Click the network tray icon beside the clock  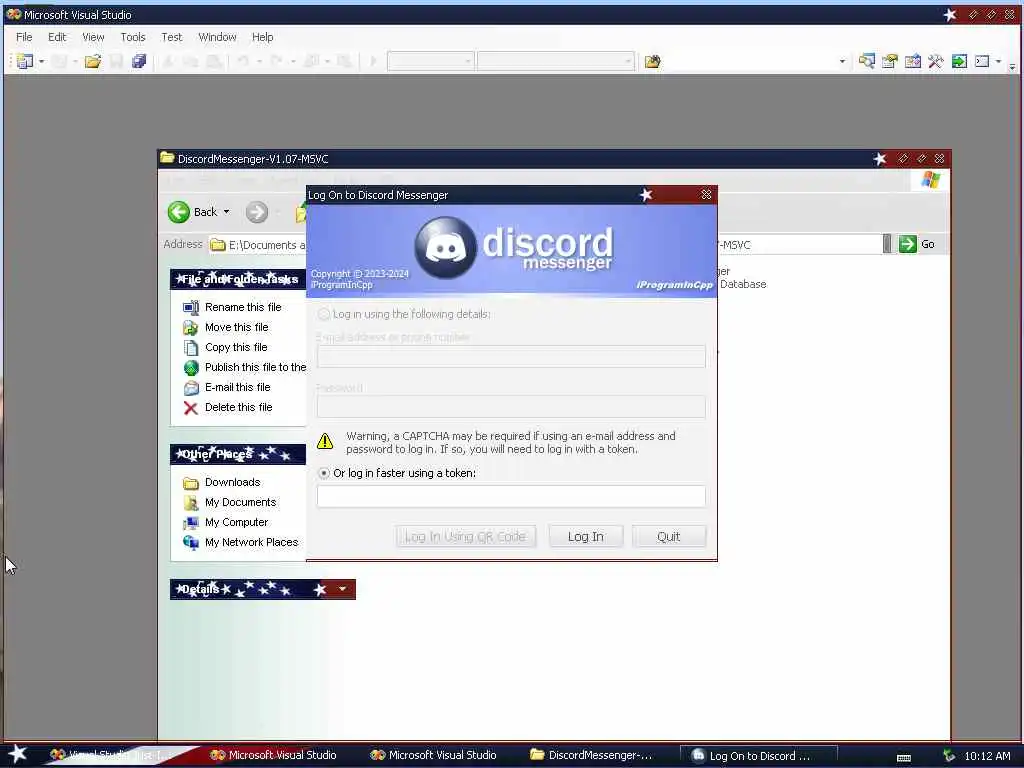point(949,756)
